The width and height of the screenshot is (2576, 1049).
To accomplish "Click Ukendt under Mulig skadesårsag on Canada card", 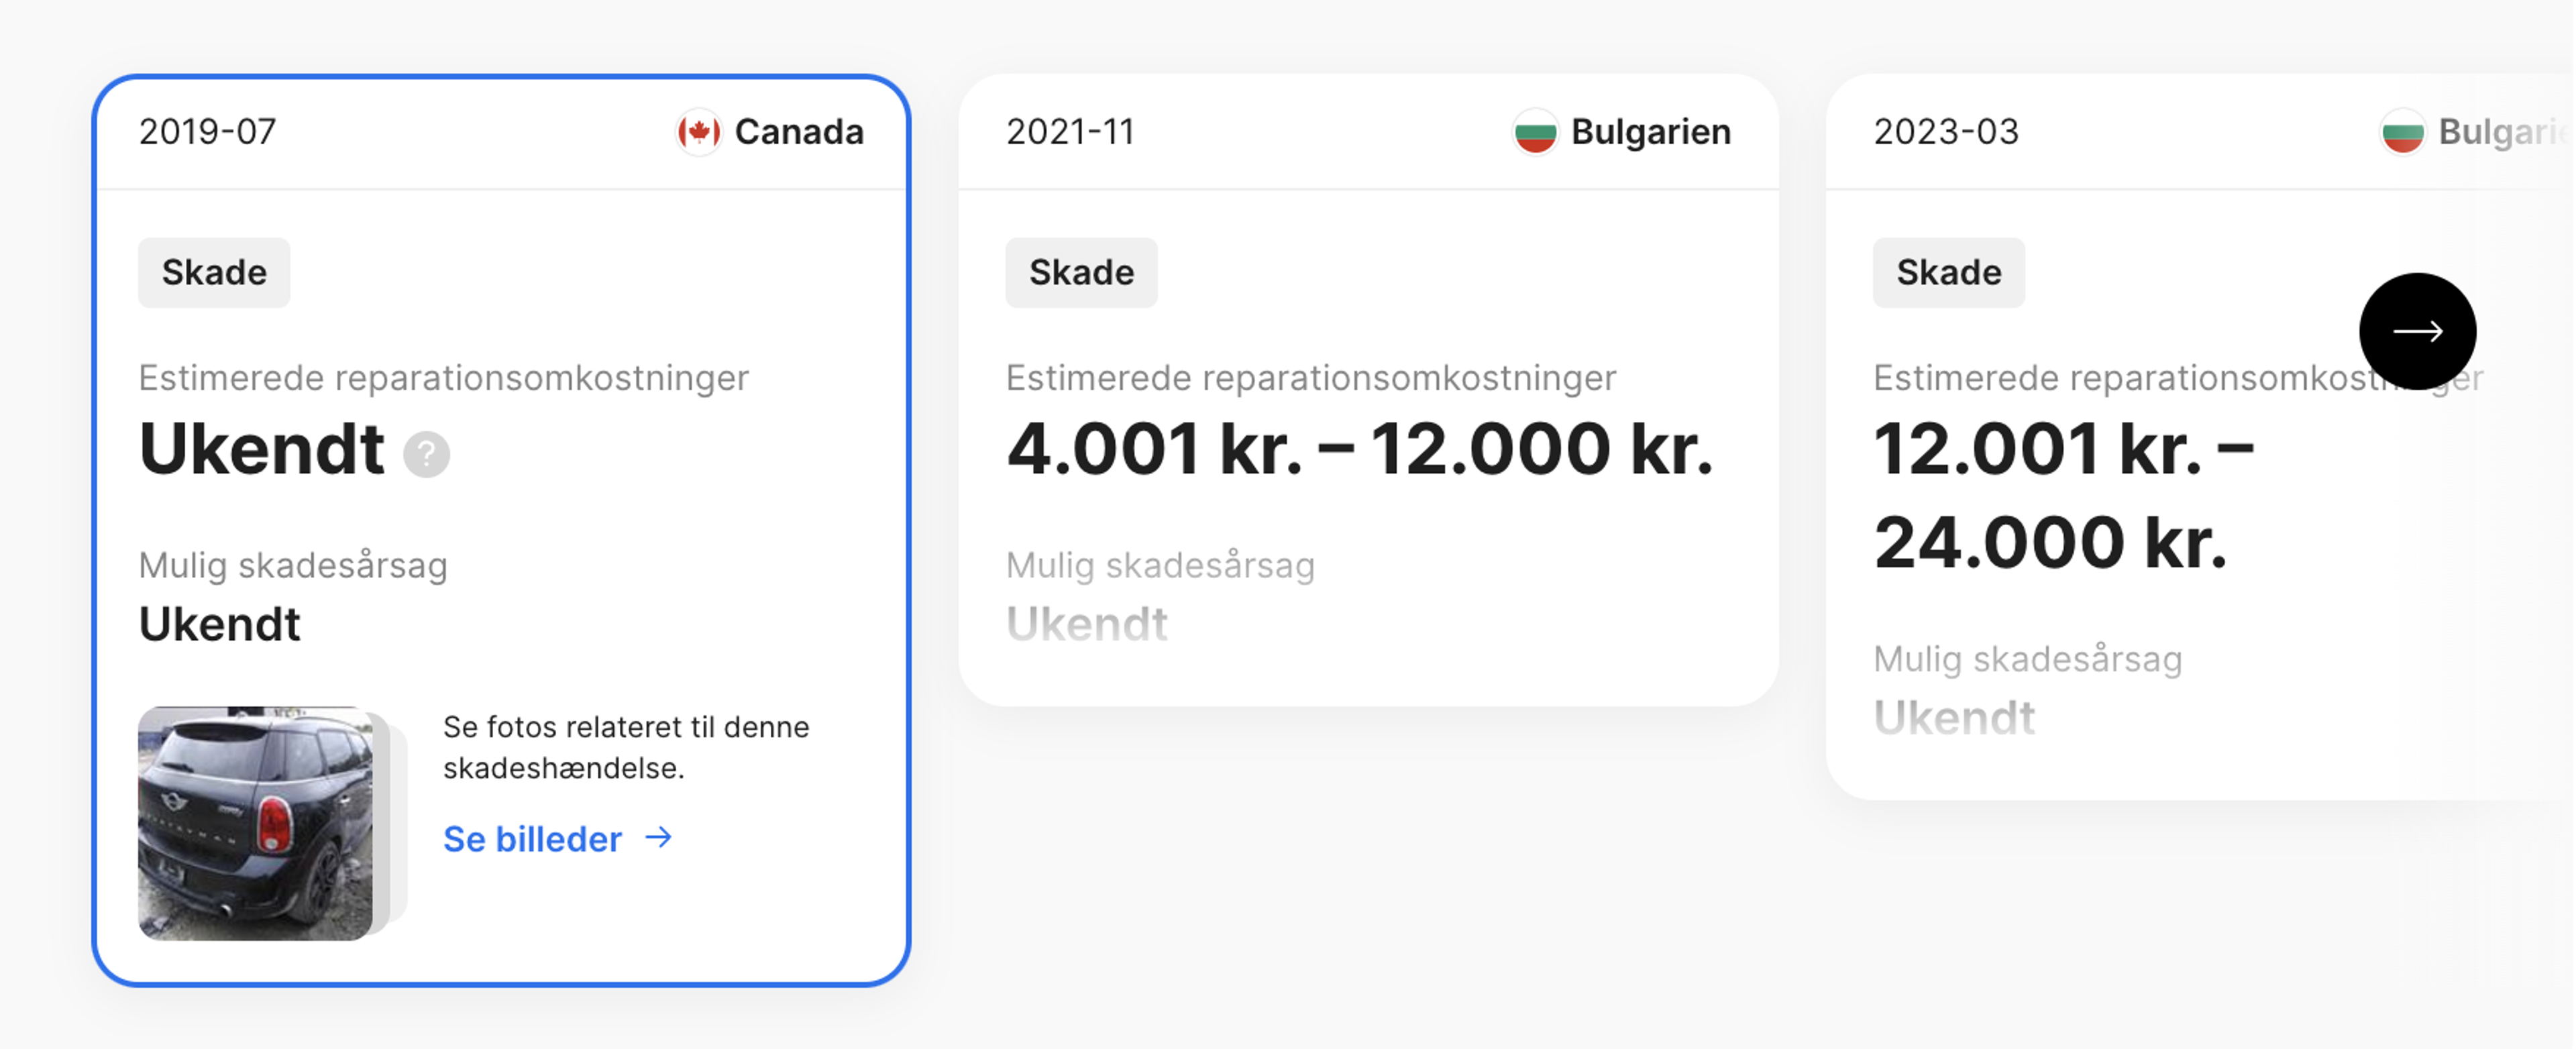I will point(219,623).
